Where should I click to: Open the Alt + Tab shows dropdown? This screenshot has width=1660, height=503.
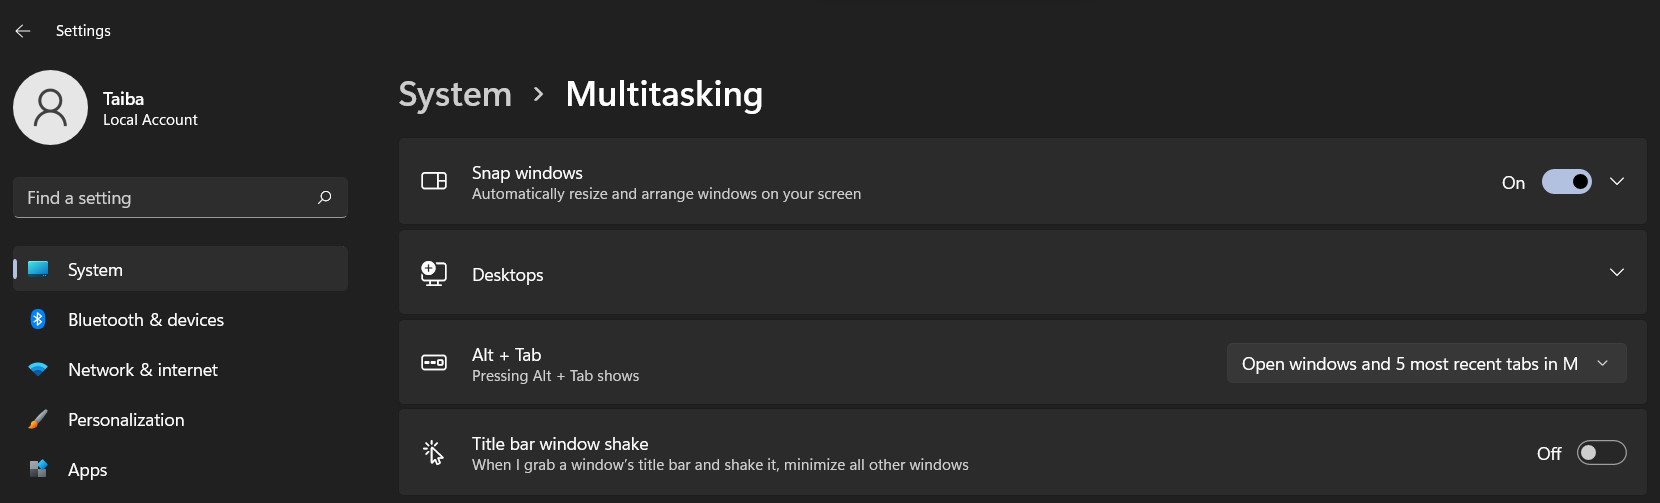1426,363
